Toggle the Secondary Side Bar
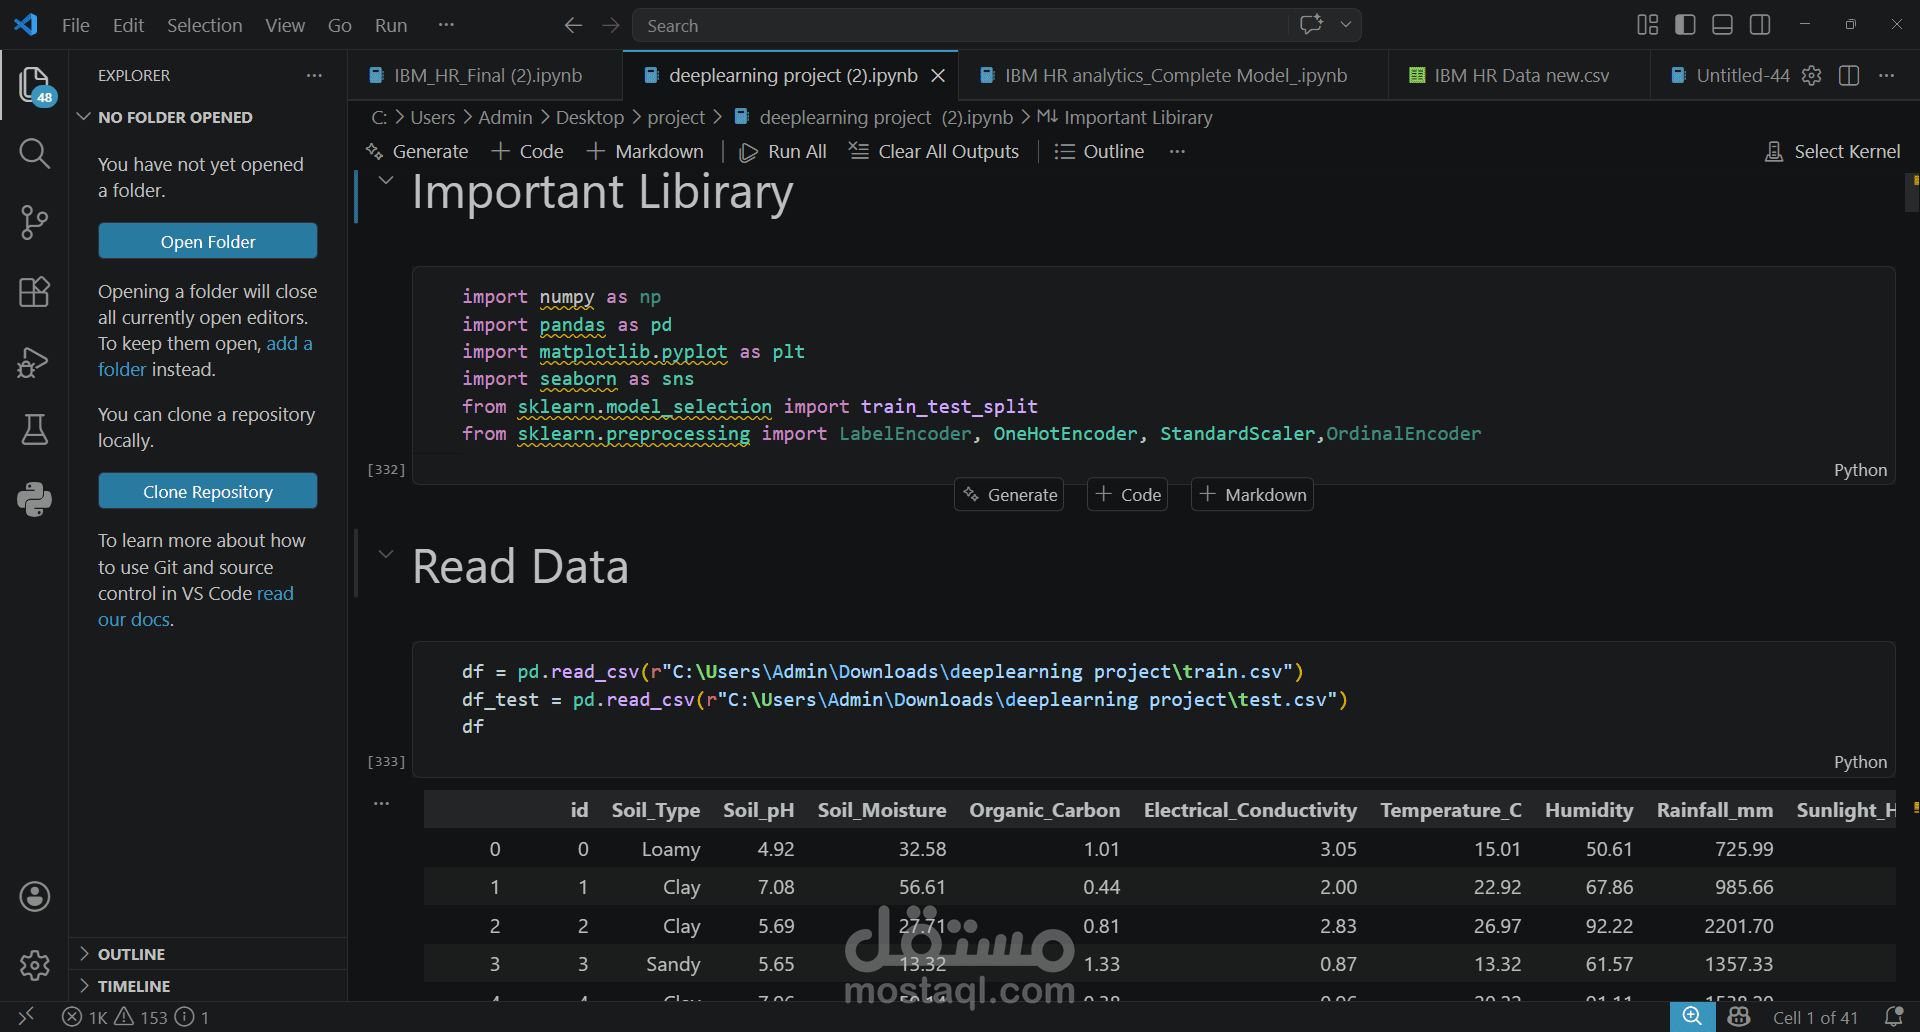 pyautogui.click(x=1760, y=25)
